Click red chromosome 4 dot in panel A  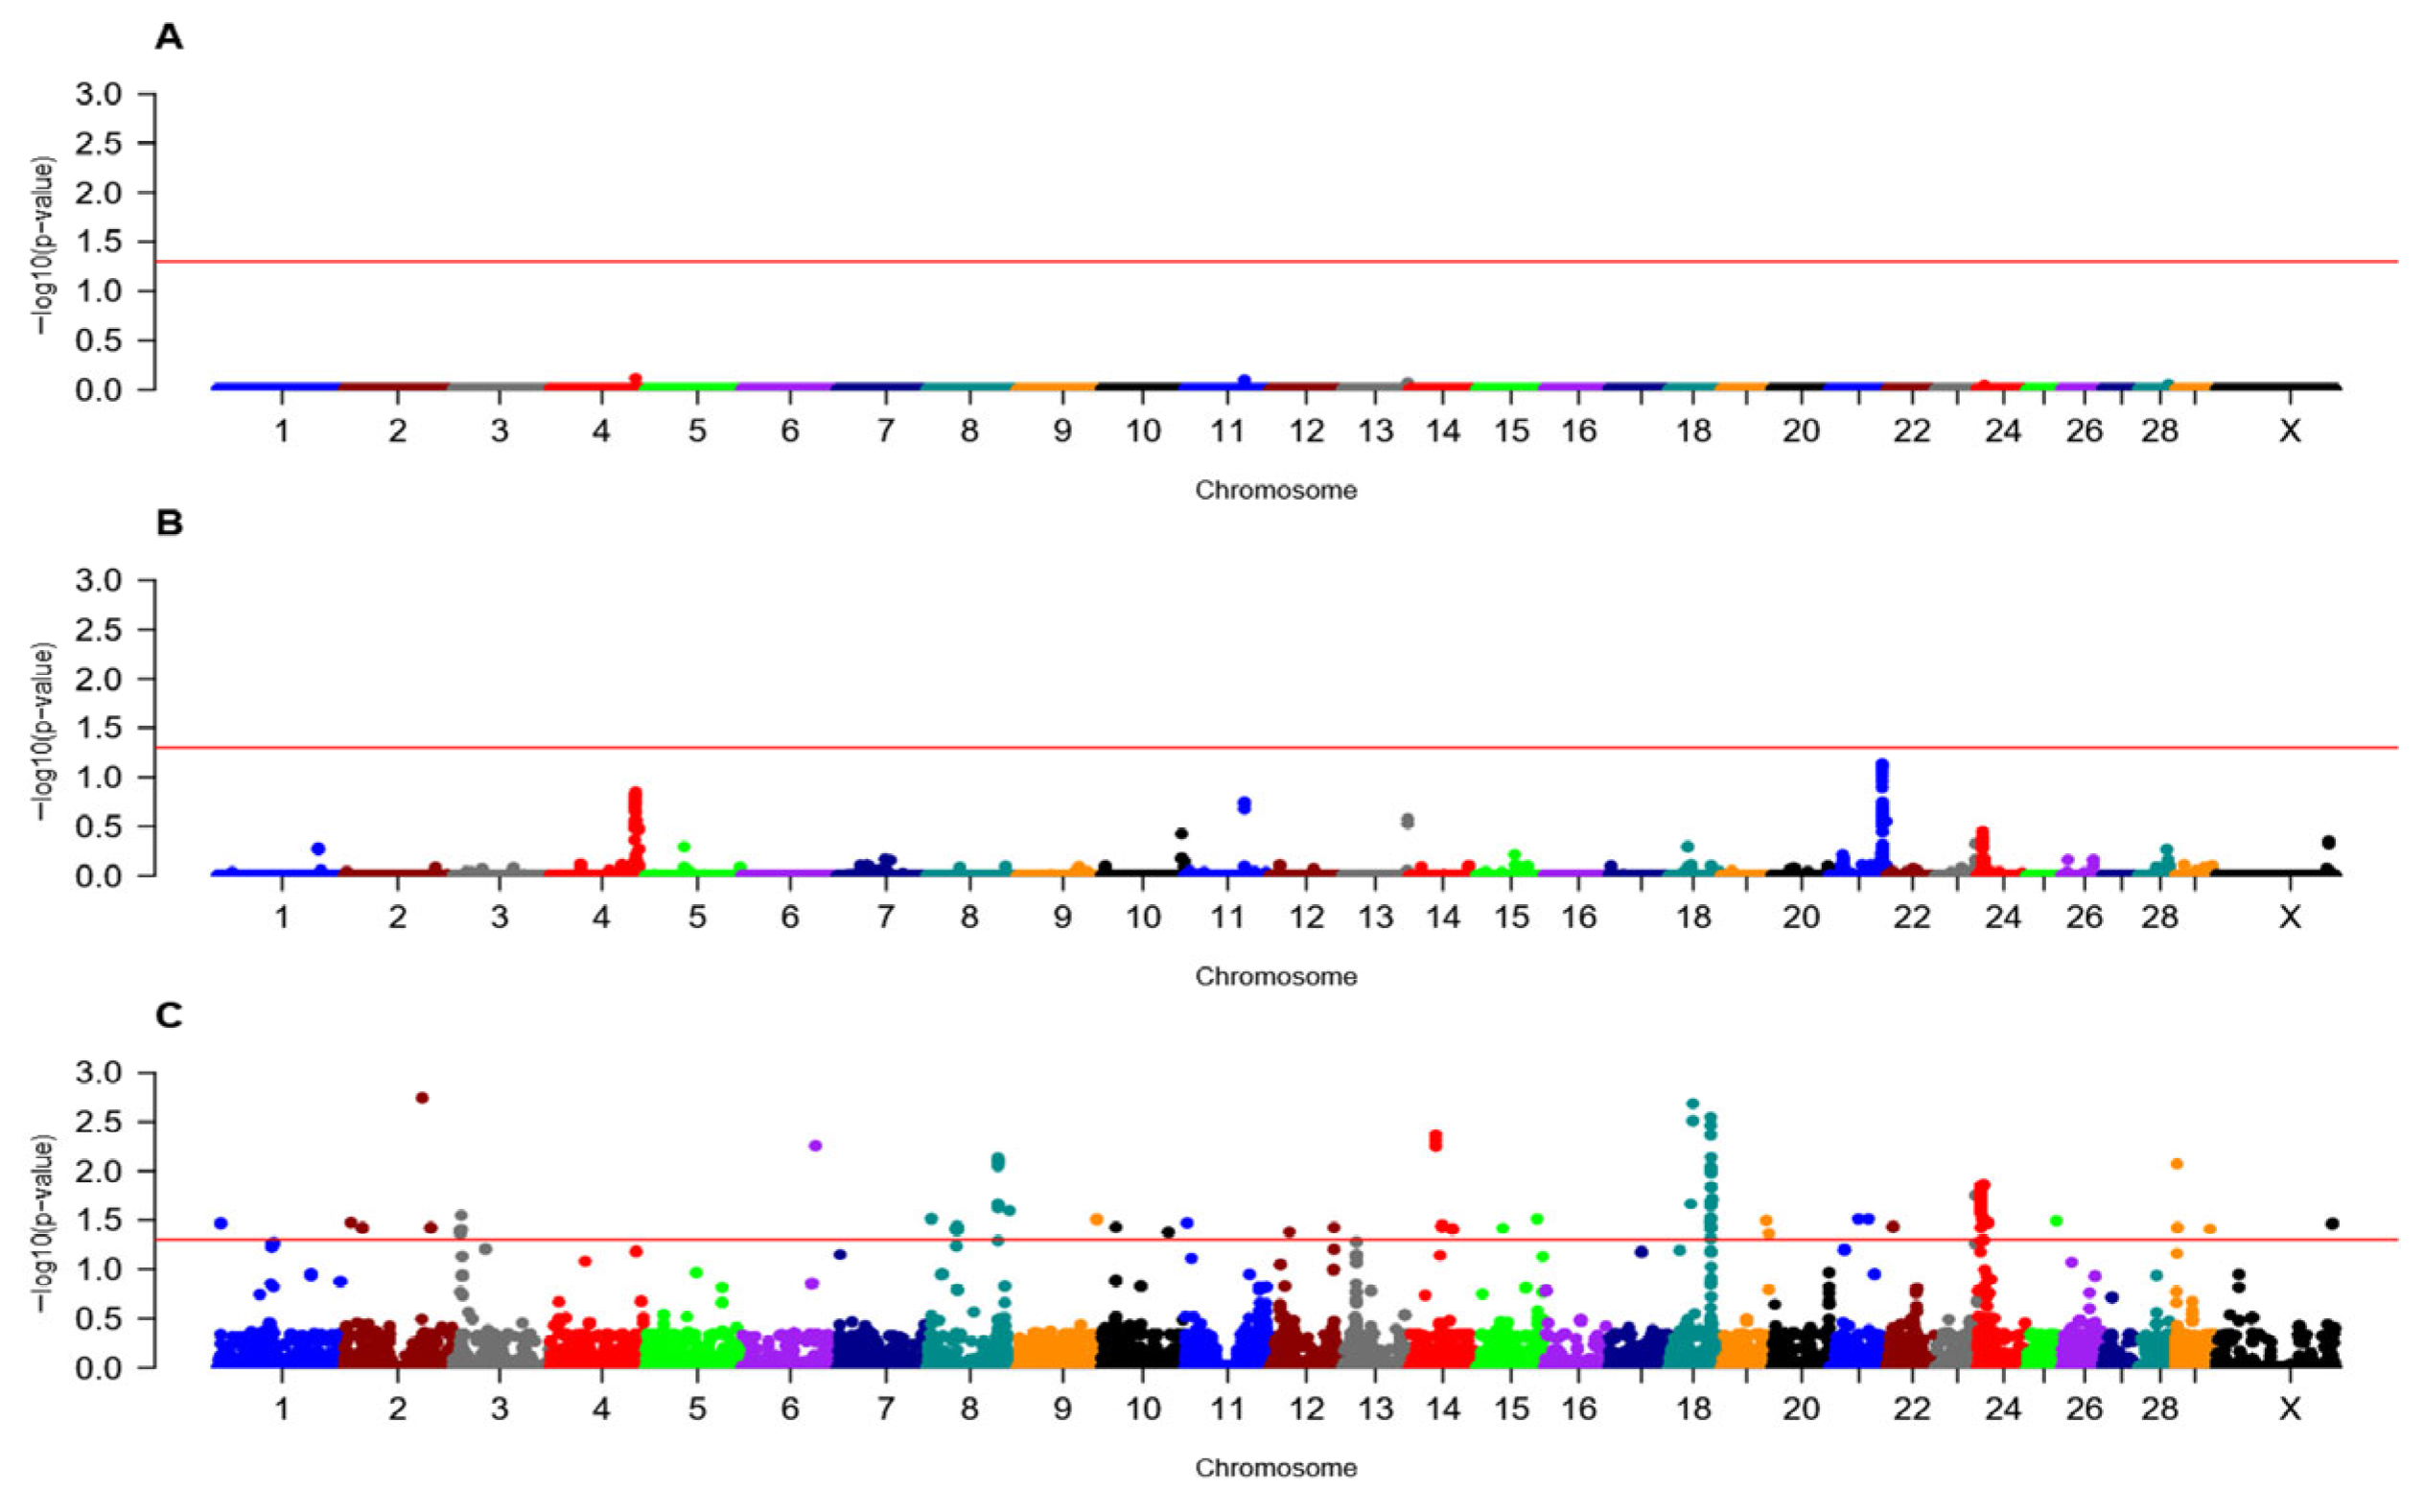coord(635,379)
